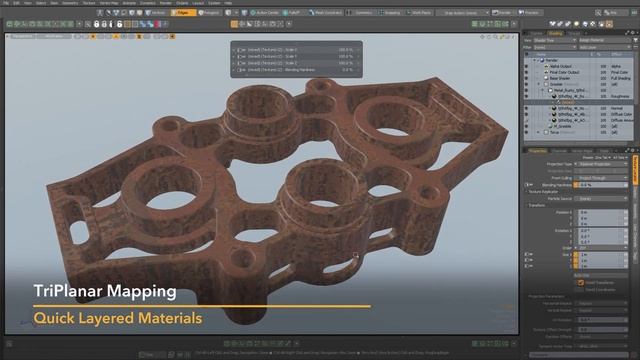Image resolution: width=640 pixels, height=360 pixels.
Task: Open the Horizontal Repeat dropdown
Action: click(x=602, y=303)
